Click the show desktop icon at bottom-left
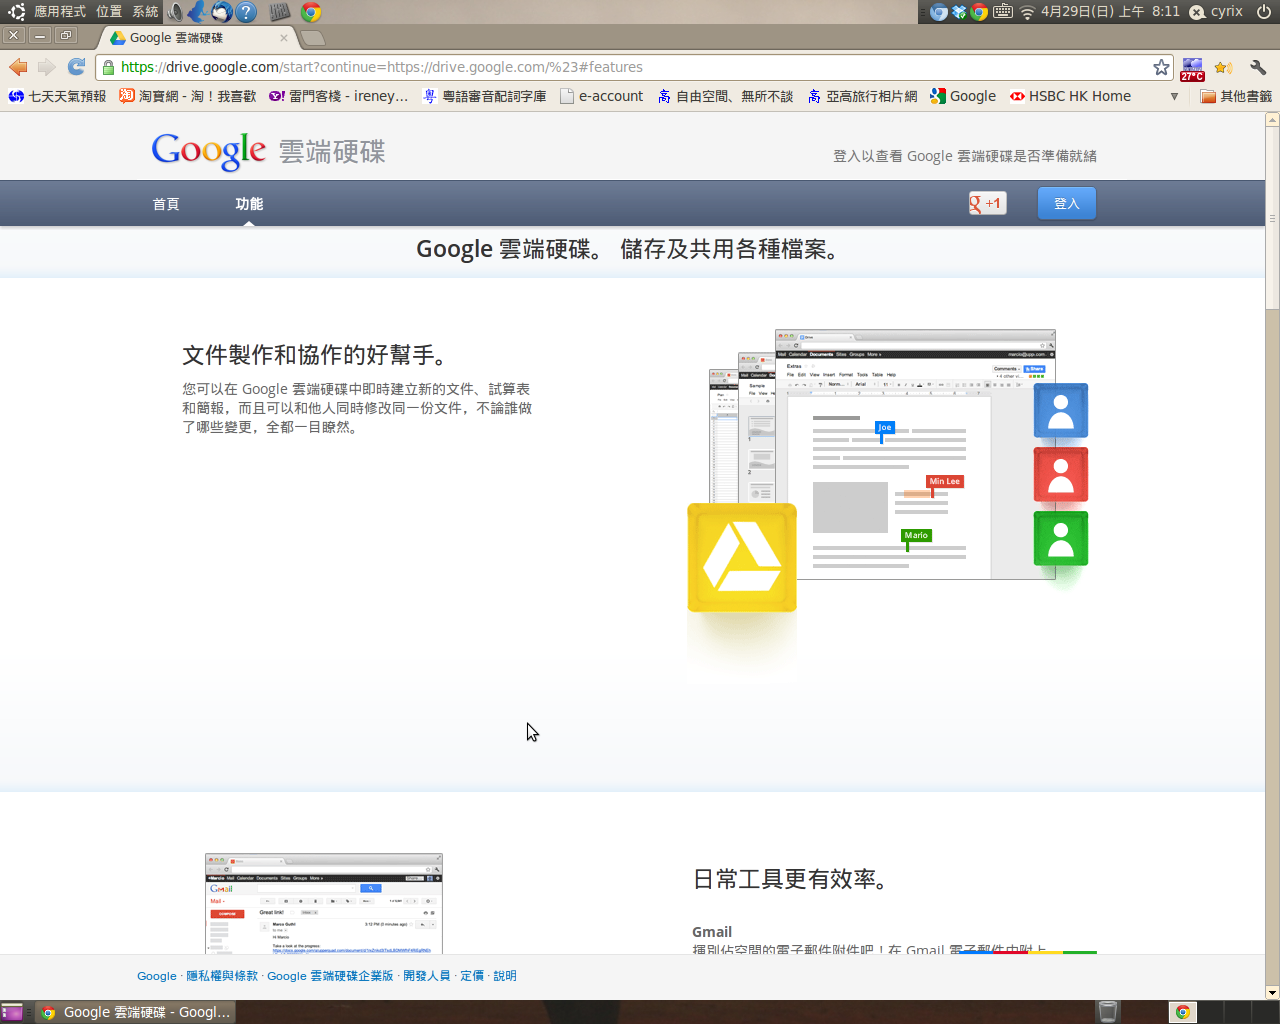Image resolution: width=1280 pixels, height=1024 pixels. click(x=12, y=1012)
